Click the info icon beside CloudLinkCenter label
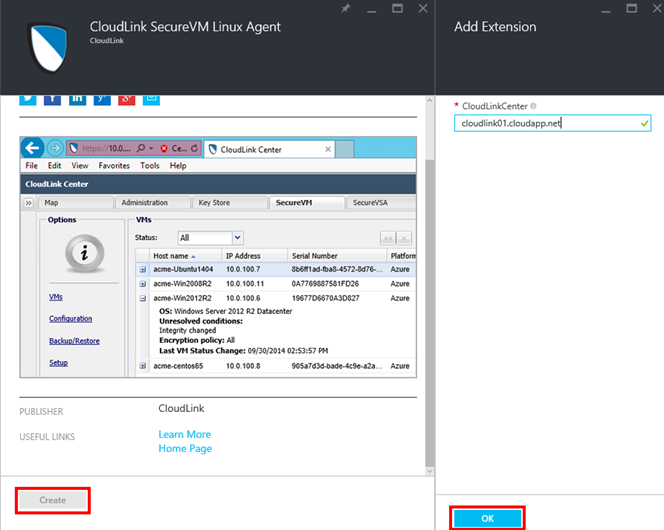The width and height of the screenshot is (664, 530). (533, 106)
